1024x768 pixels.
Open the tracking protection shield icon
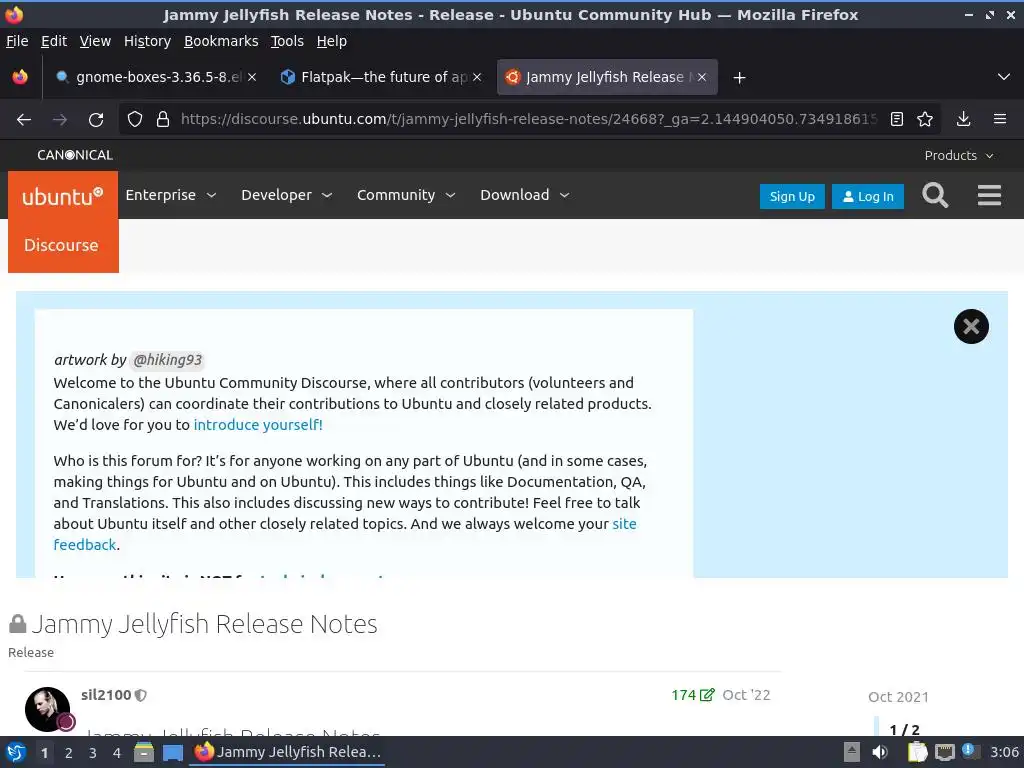click(135, 120)
